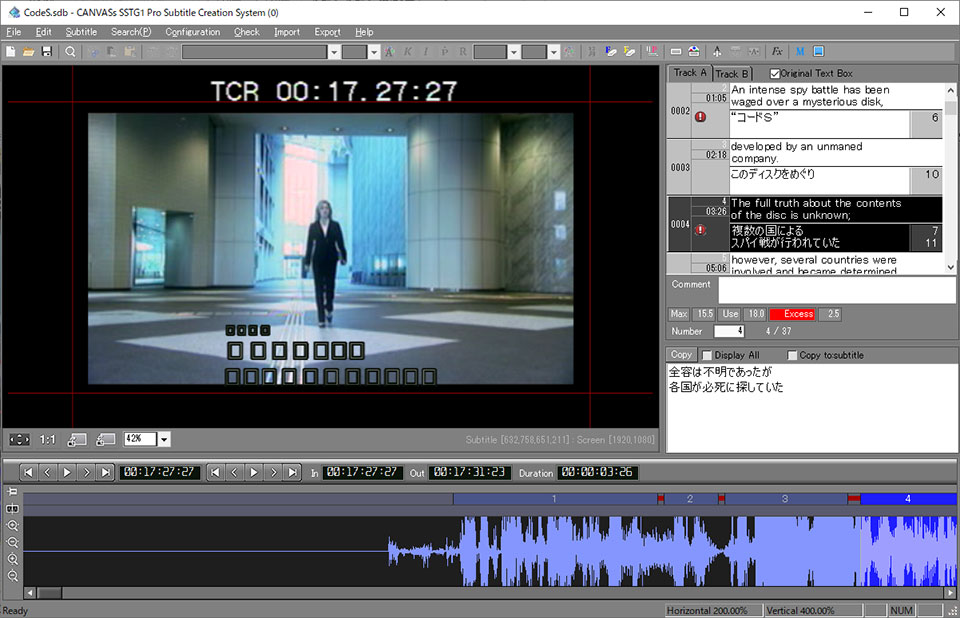Set video to 1:1 scale
This screenshot has width=960, height=618.
click(x=47, y=439)
